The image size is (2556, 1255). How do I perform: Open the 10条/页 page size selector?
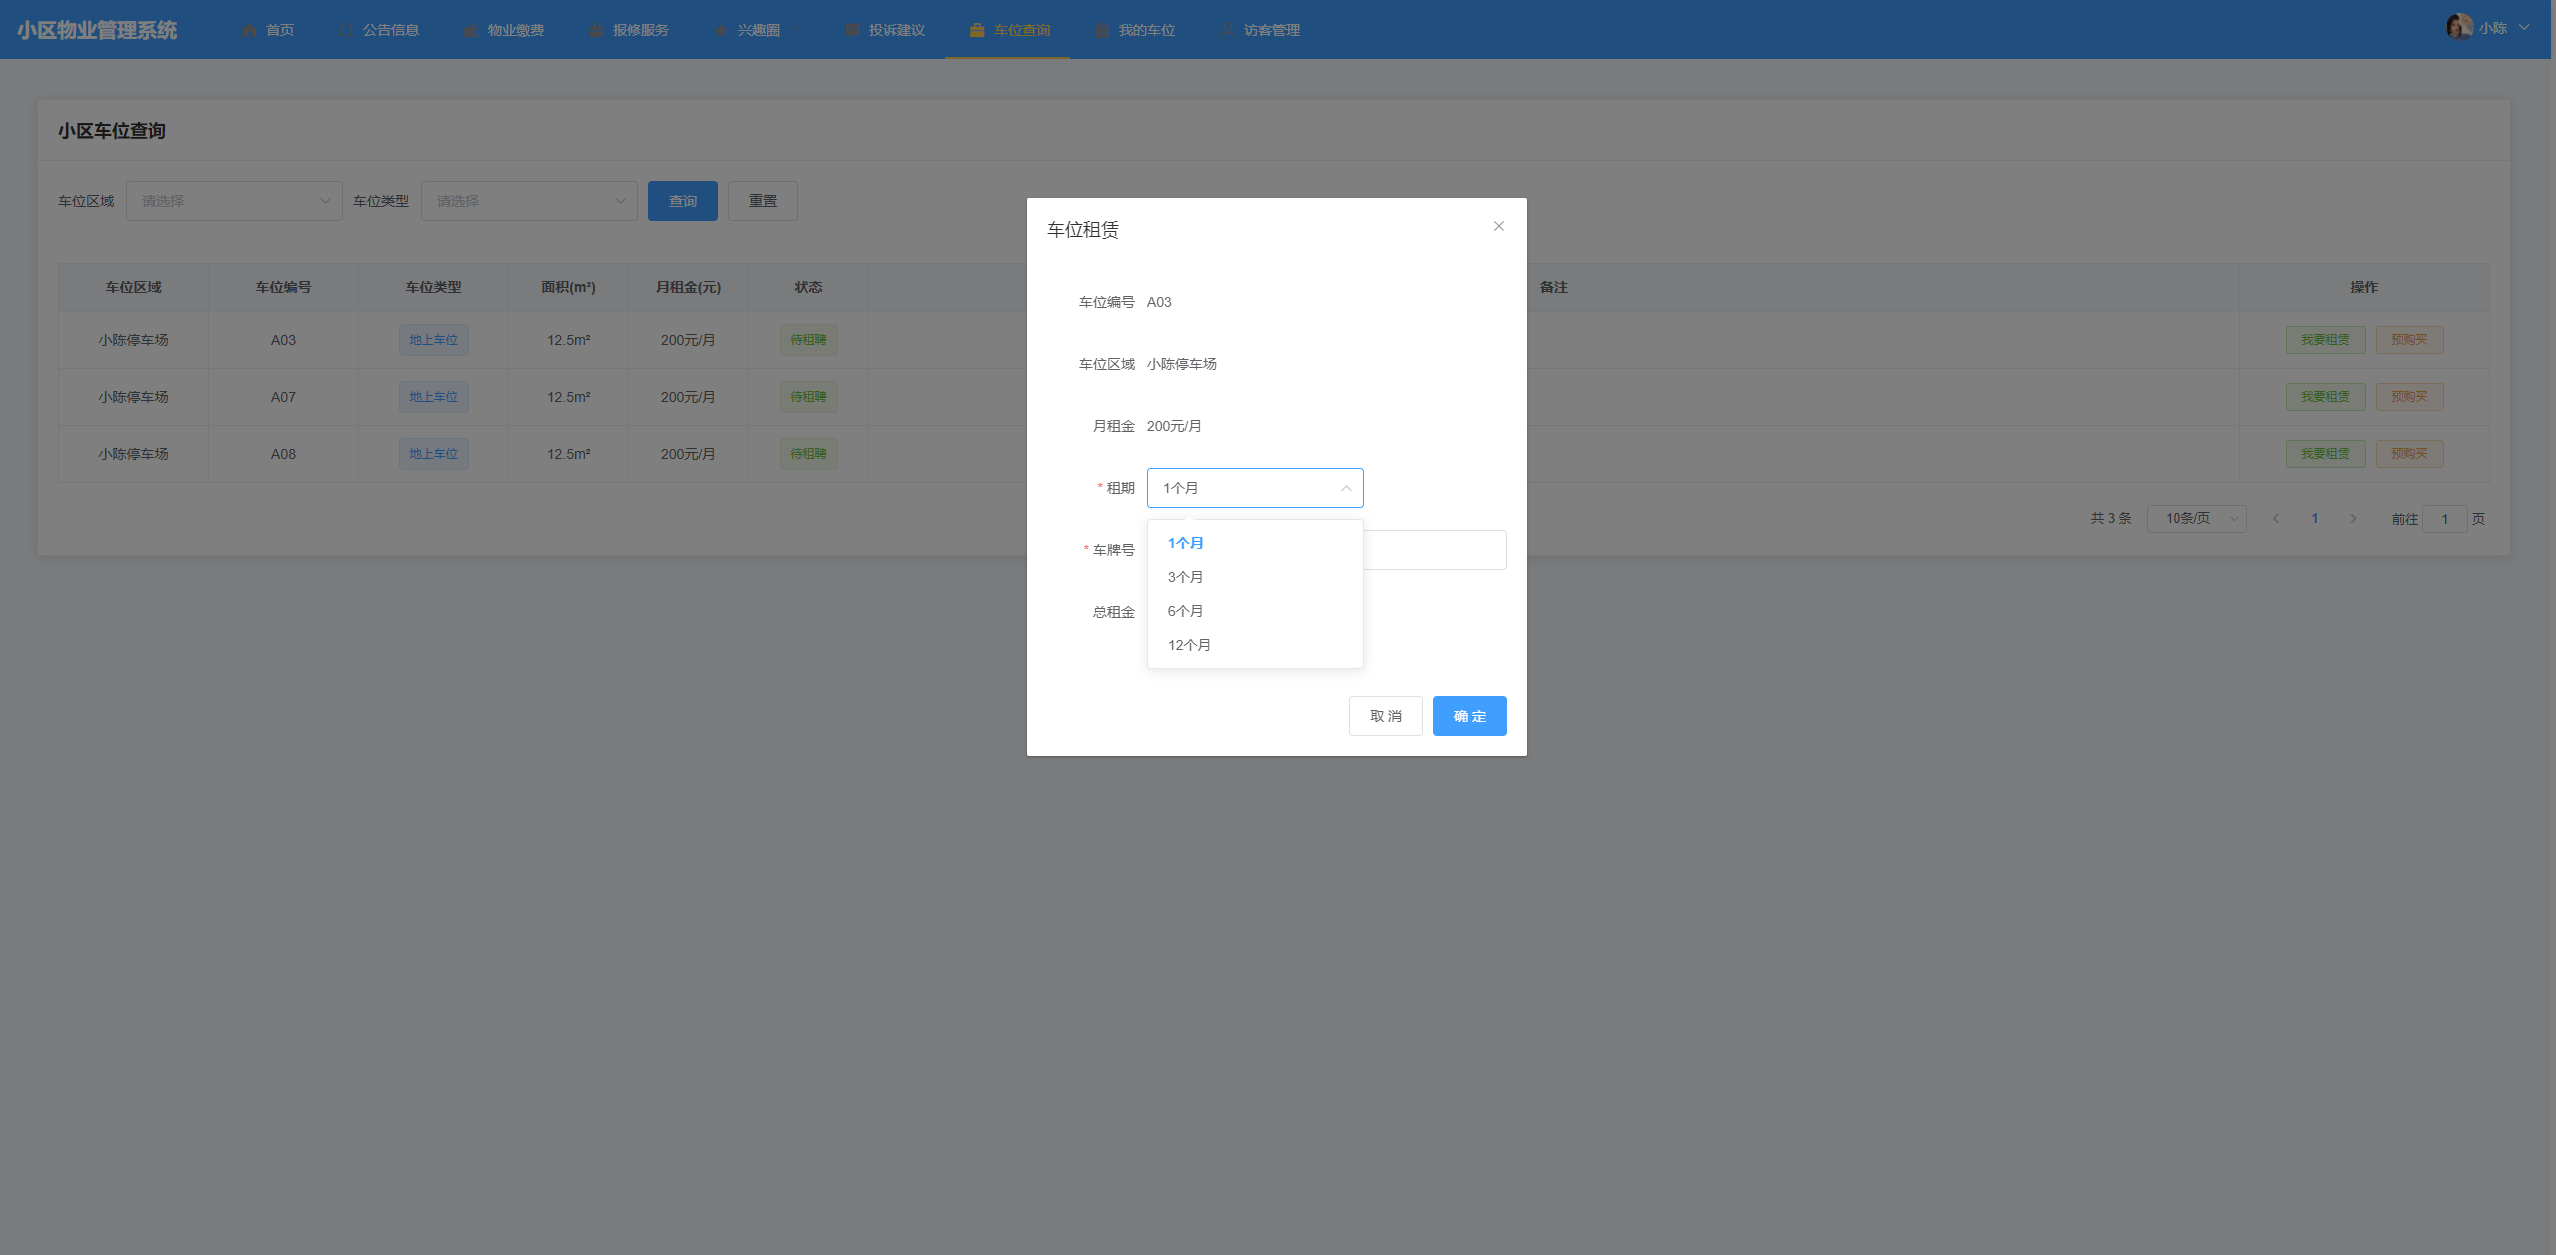(2196, 518)
